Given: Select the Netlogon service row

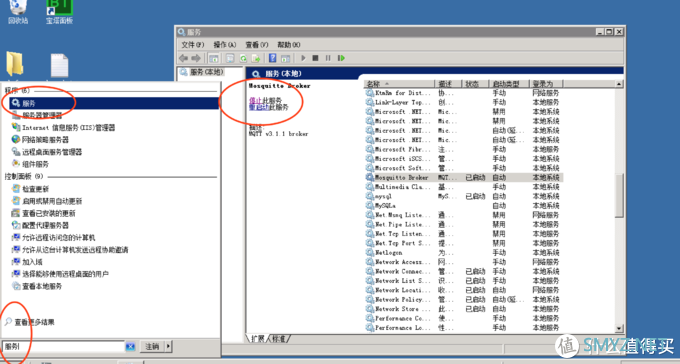Looking at the screenshot, I should (x=464, y=253).
